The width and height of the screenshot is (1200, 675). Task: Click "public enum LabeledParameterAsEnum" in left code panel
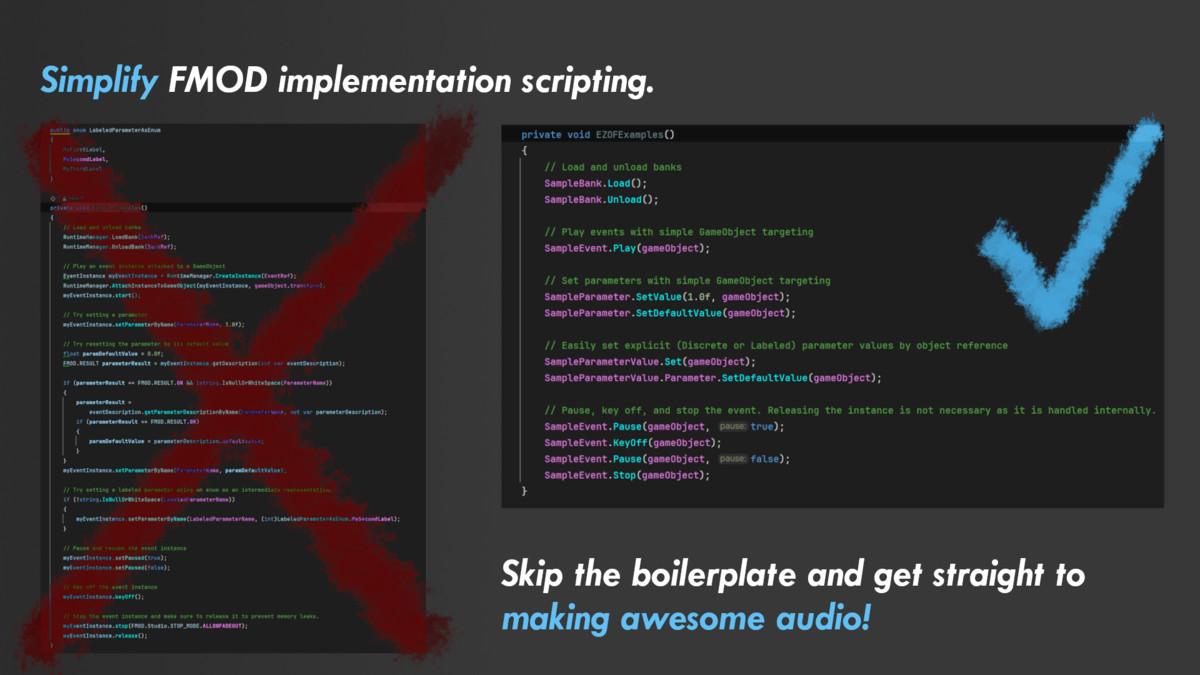click(105, 130)
